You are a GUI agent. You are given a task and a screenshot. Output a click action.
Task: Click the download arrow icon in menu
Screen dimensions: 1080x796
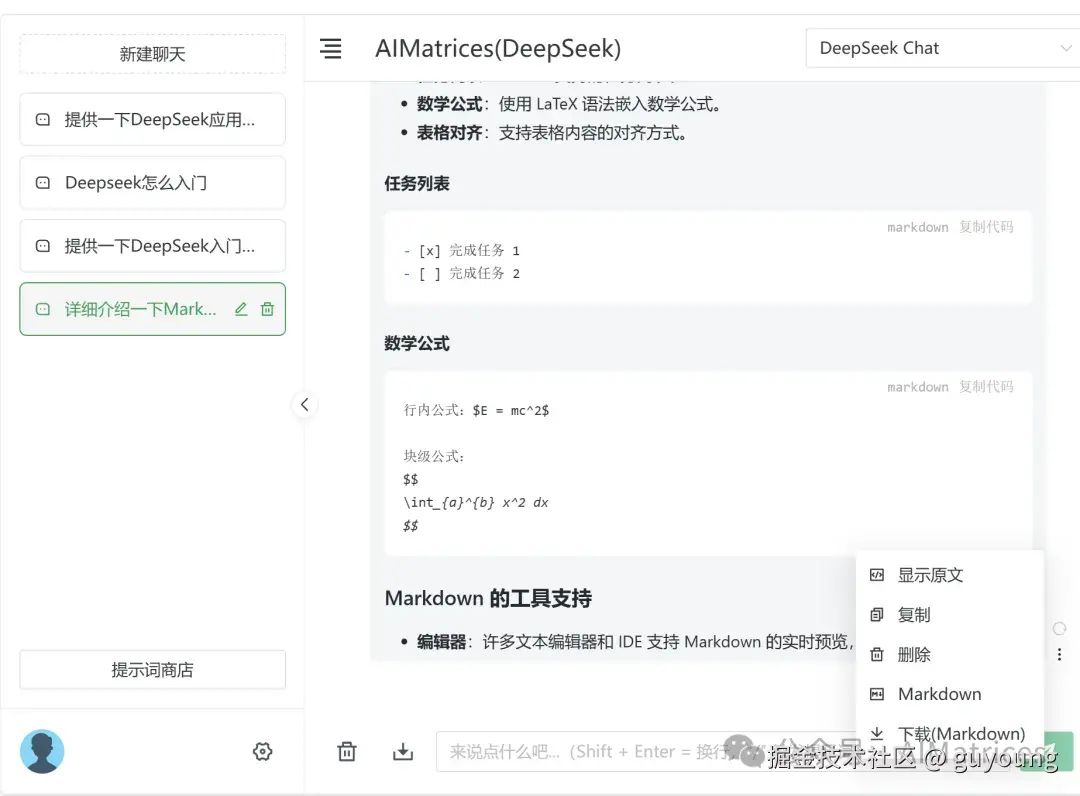877,734
